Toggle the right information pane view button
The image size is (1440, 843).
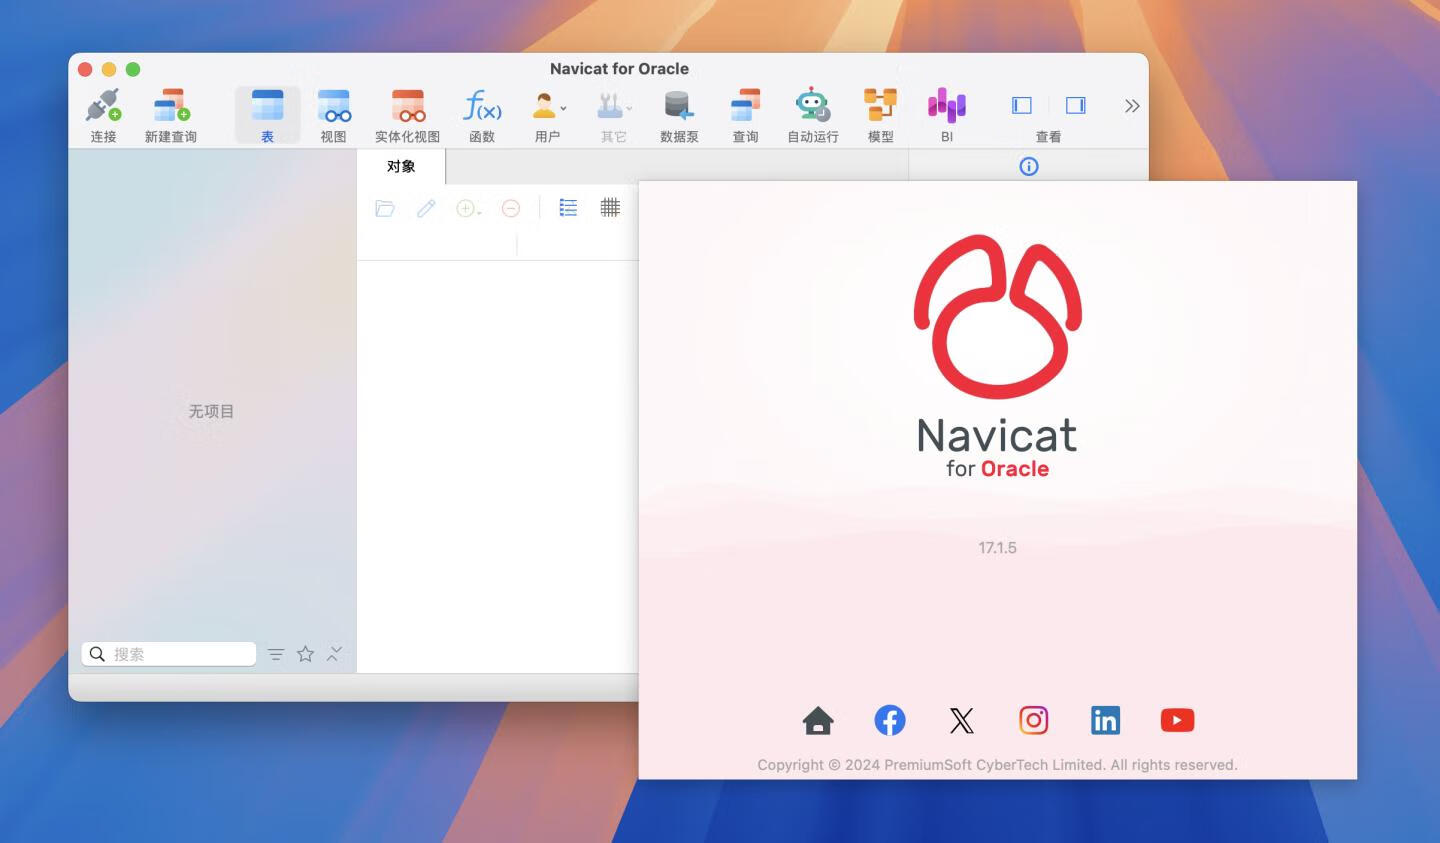(x=1076, y=105)
